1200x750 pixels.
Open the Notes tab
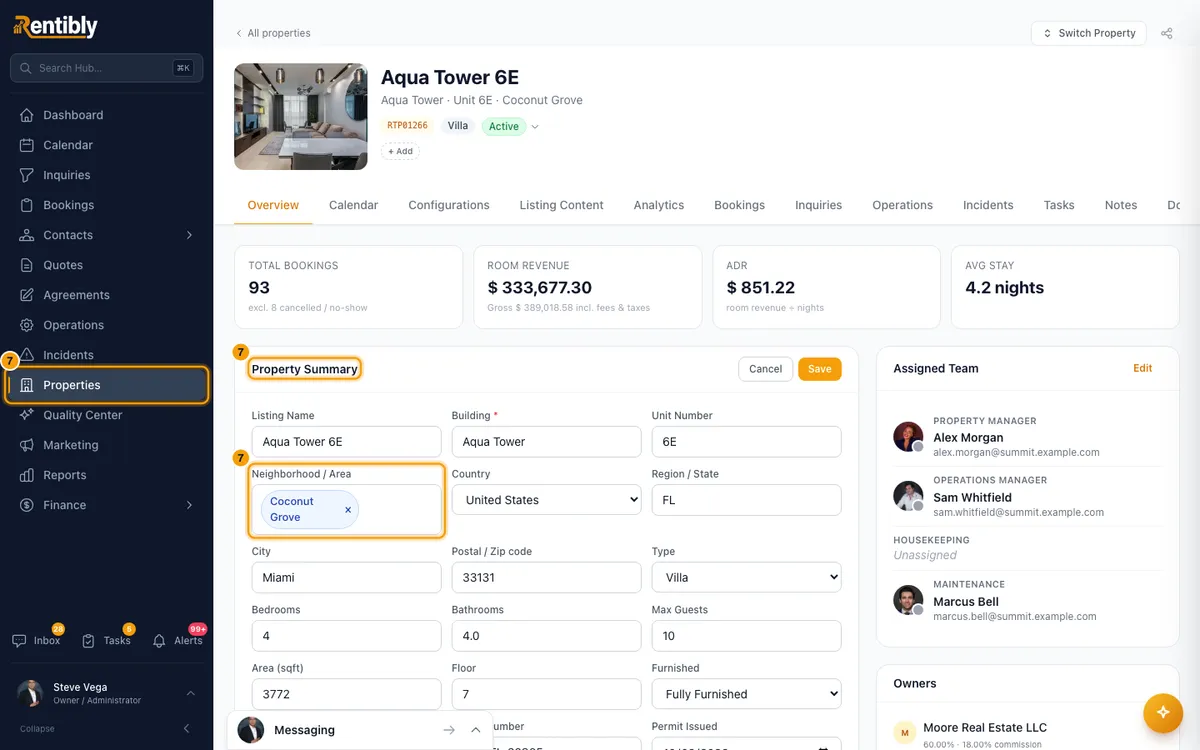coord(1121,205)
